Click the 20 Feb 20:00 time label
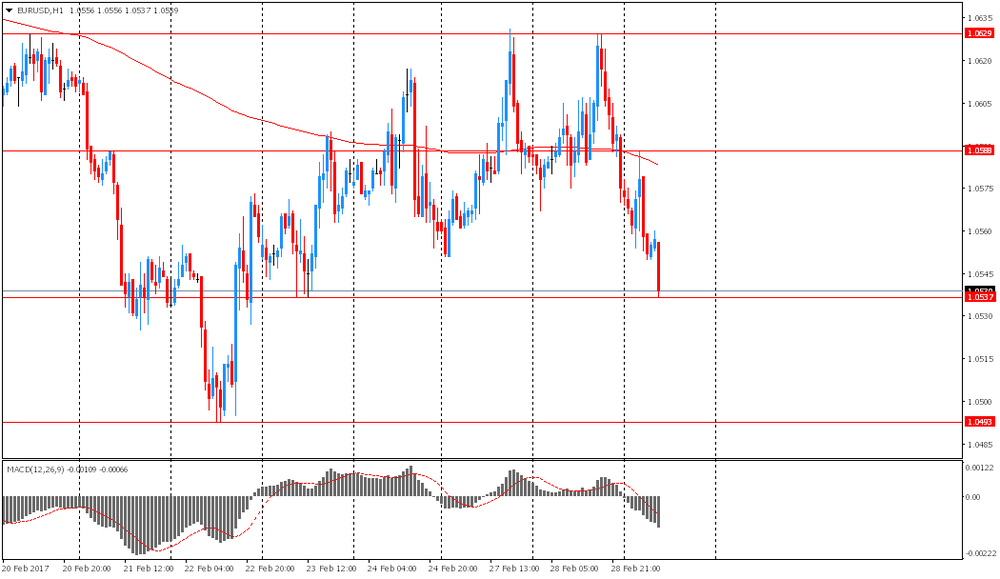Viewport: 1000px width, 579px height. click(x=87, y=568)
